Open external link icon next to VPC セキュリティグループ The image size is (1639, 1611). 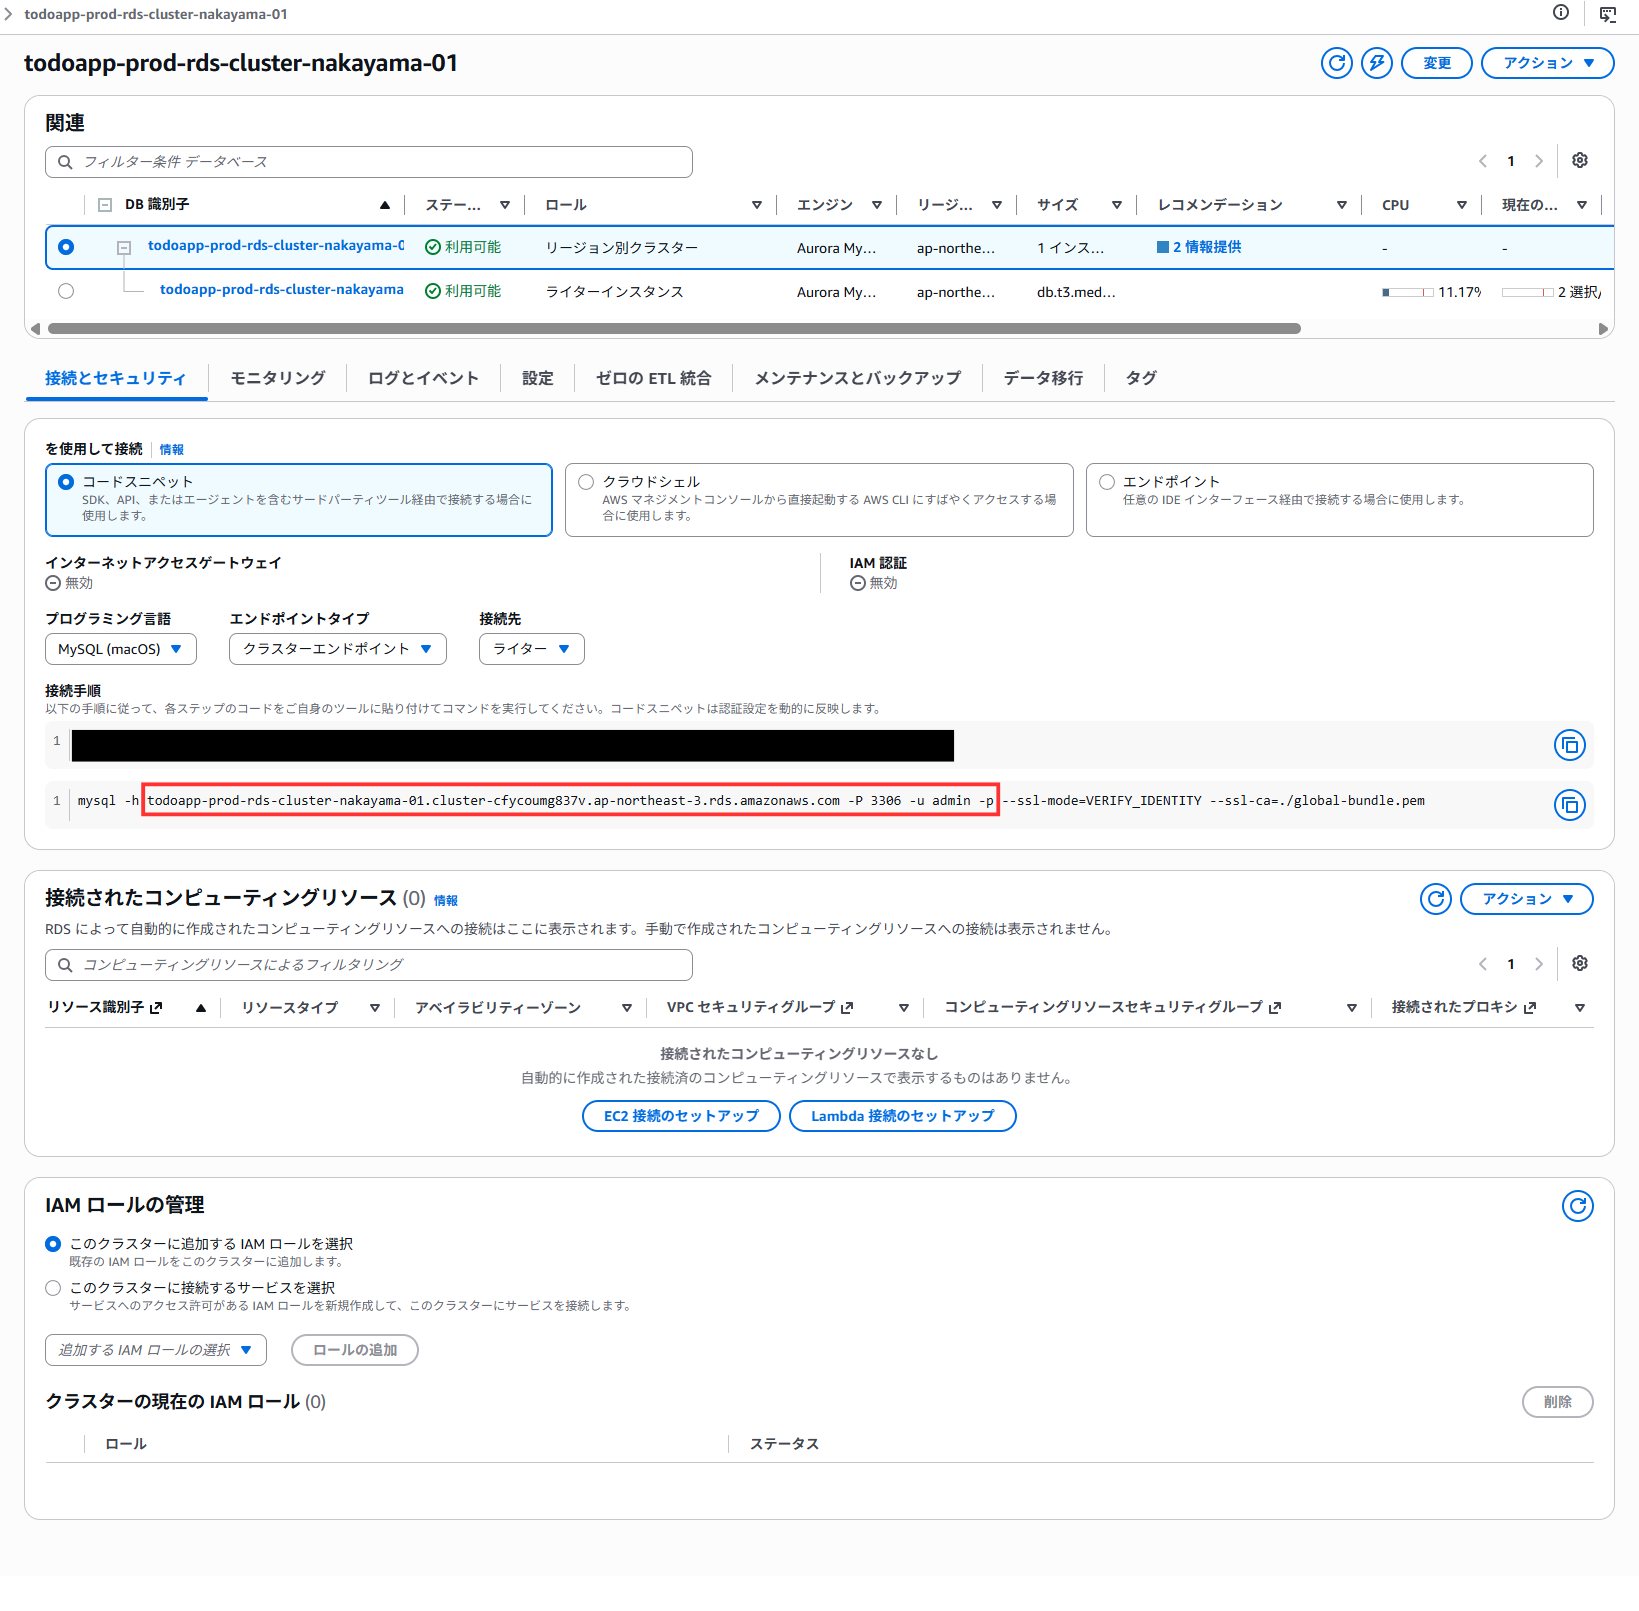pos(847,1008)
